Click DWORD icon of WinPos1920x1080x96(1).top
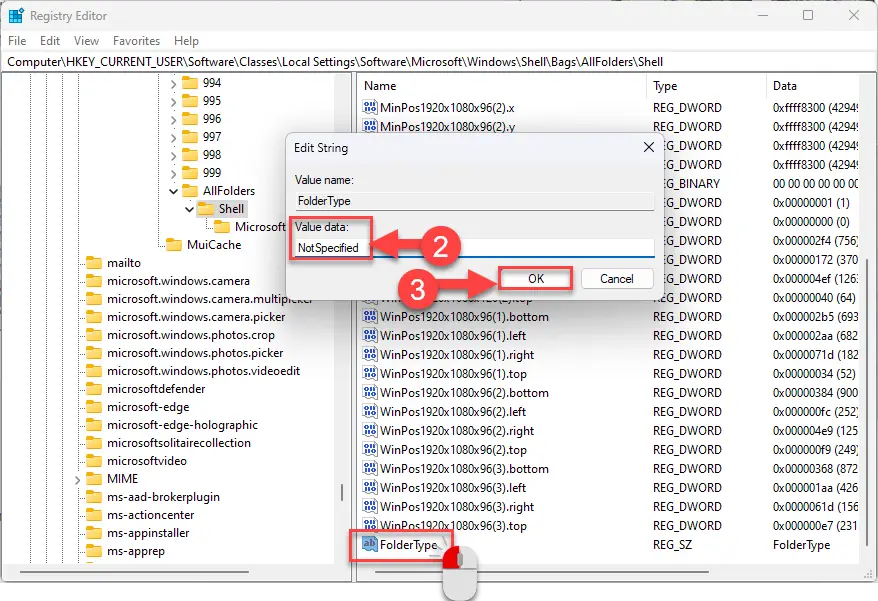Image resolution: width=878 pixels, height=601 pixels. click(370, 374)
